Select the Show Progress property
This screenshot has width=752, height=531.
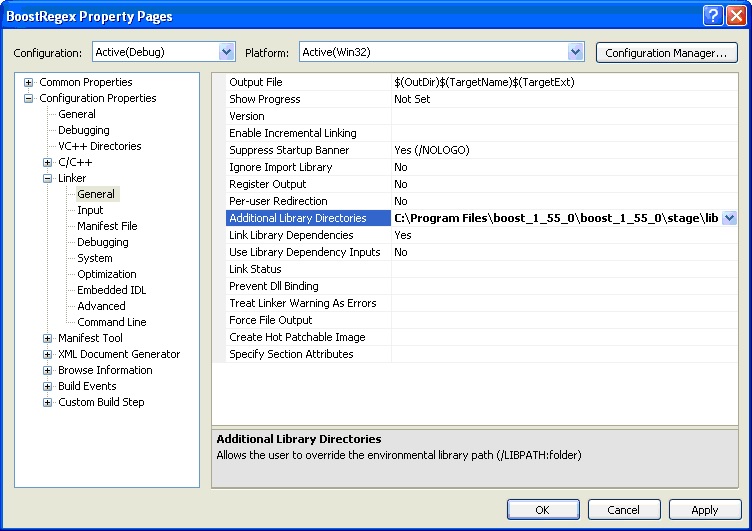click(308, 99)
